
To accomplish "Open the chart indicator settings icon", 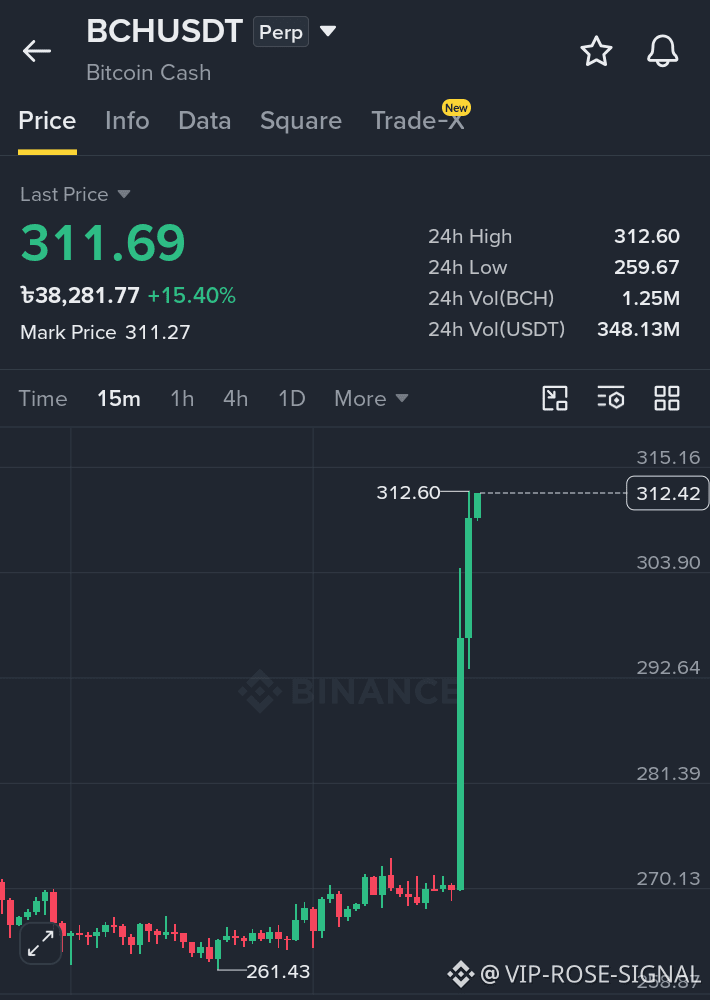I will (610, 399).
